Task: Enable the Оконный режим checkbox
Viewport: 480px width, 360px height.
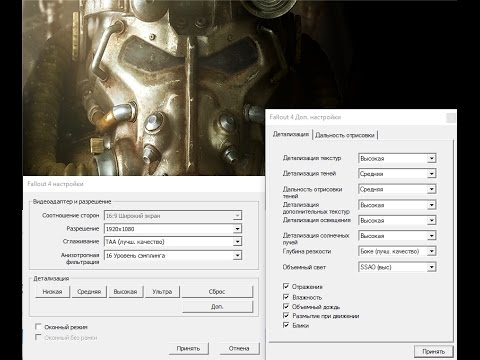Action: click(38, 326)
